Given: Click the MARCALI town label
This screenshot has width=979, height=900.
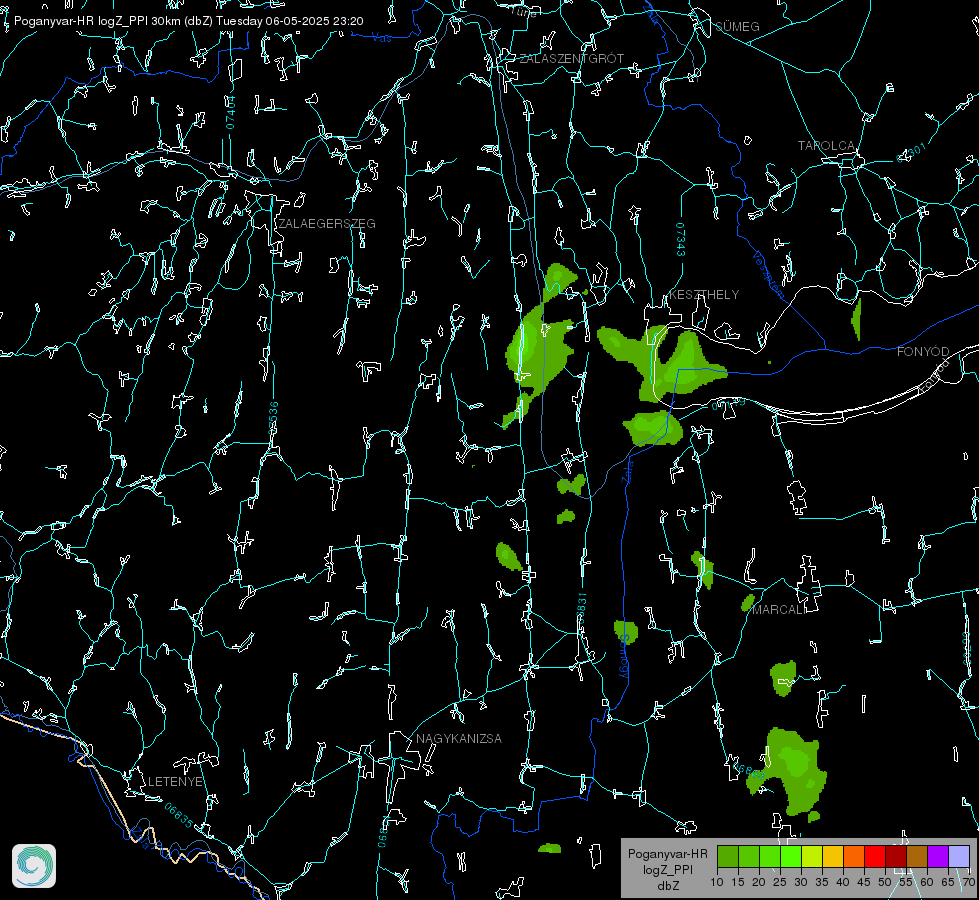Looking at the screenshot, I should tap(780, 610).
